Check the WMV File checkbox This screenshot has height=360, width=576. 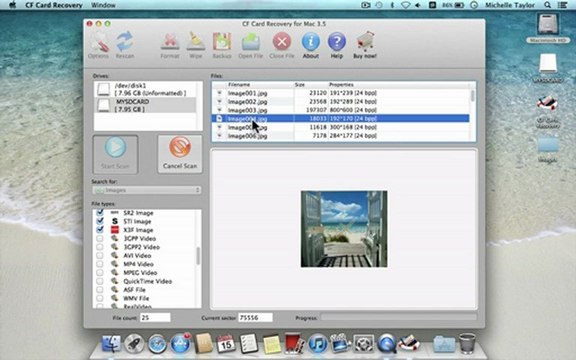pyautogui.click(x=100, y=298)
